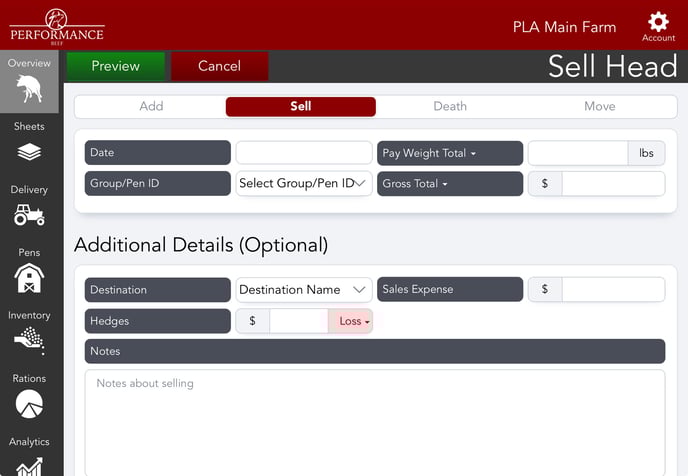Expand the Select Group/Pen ID dropdown
Image resolution: width=688 pixels, height=476 pixels.
click(304, 184)
